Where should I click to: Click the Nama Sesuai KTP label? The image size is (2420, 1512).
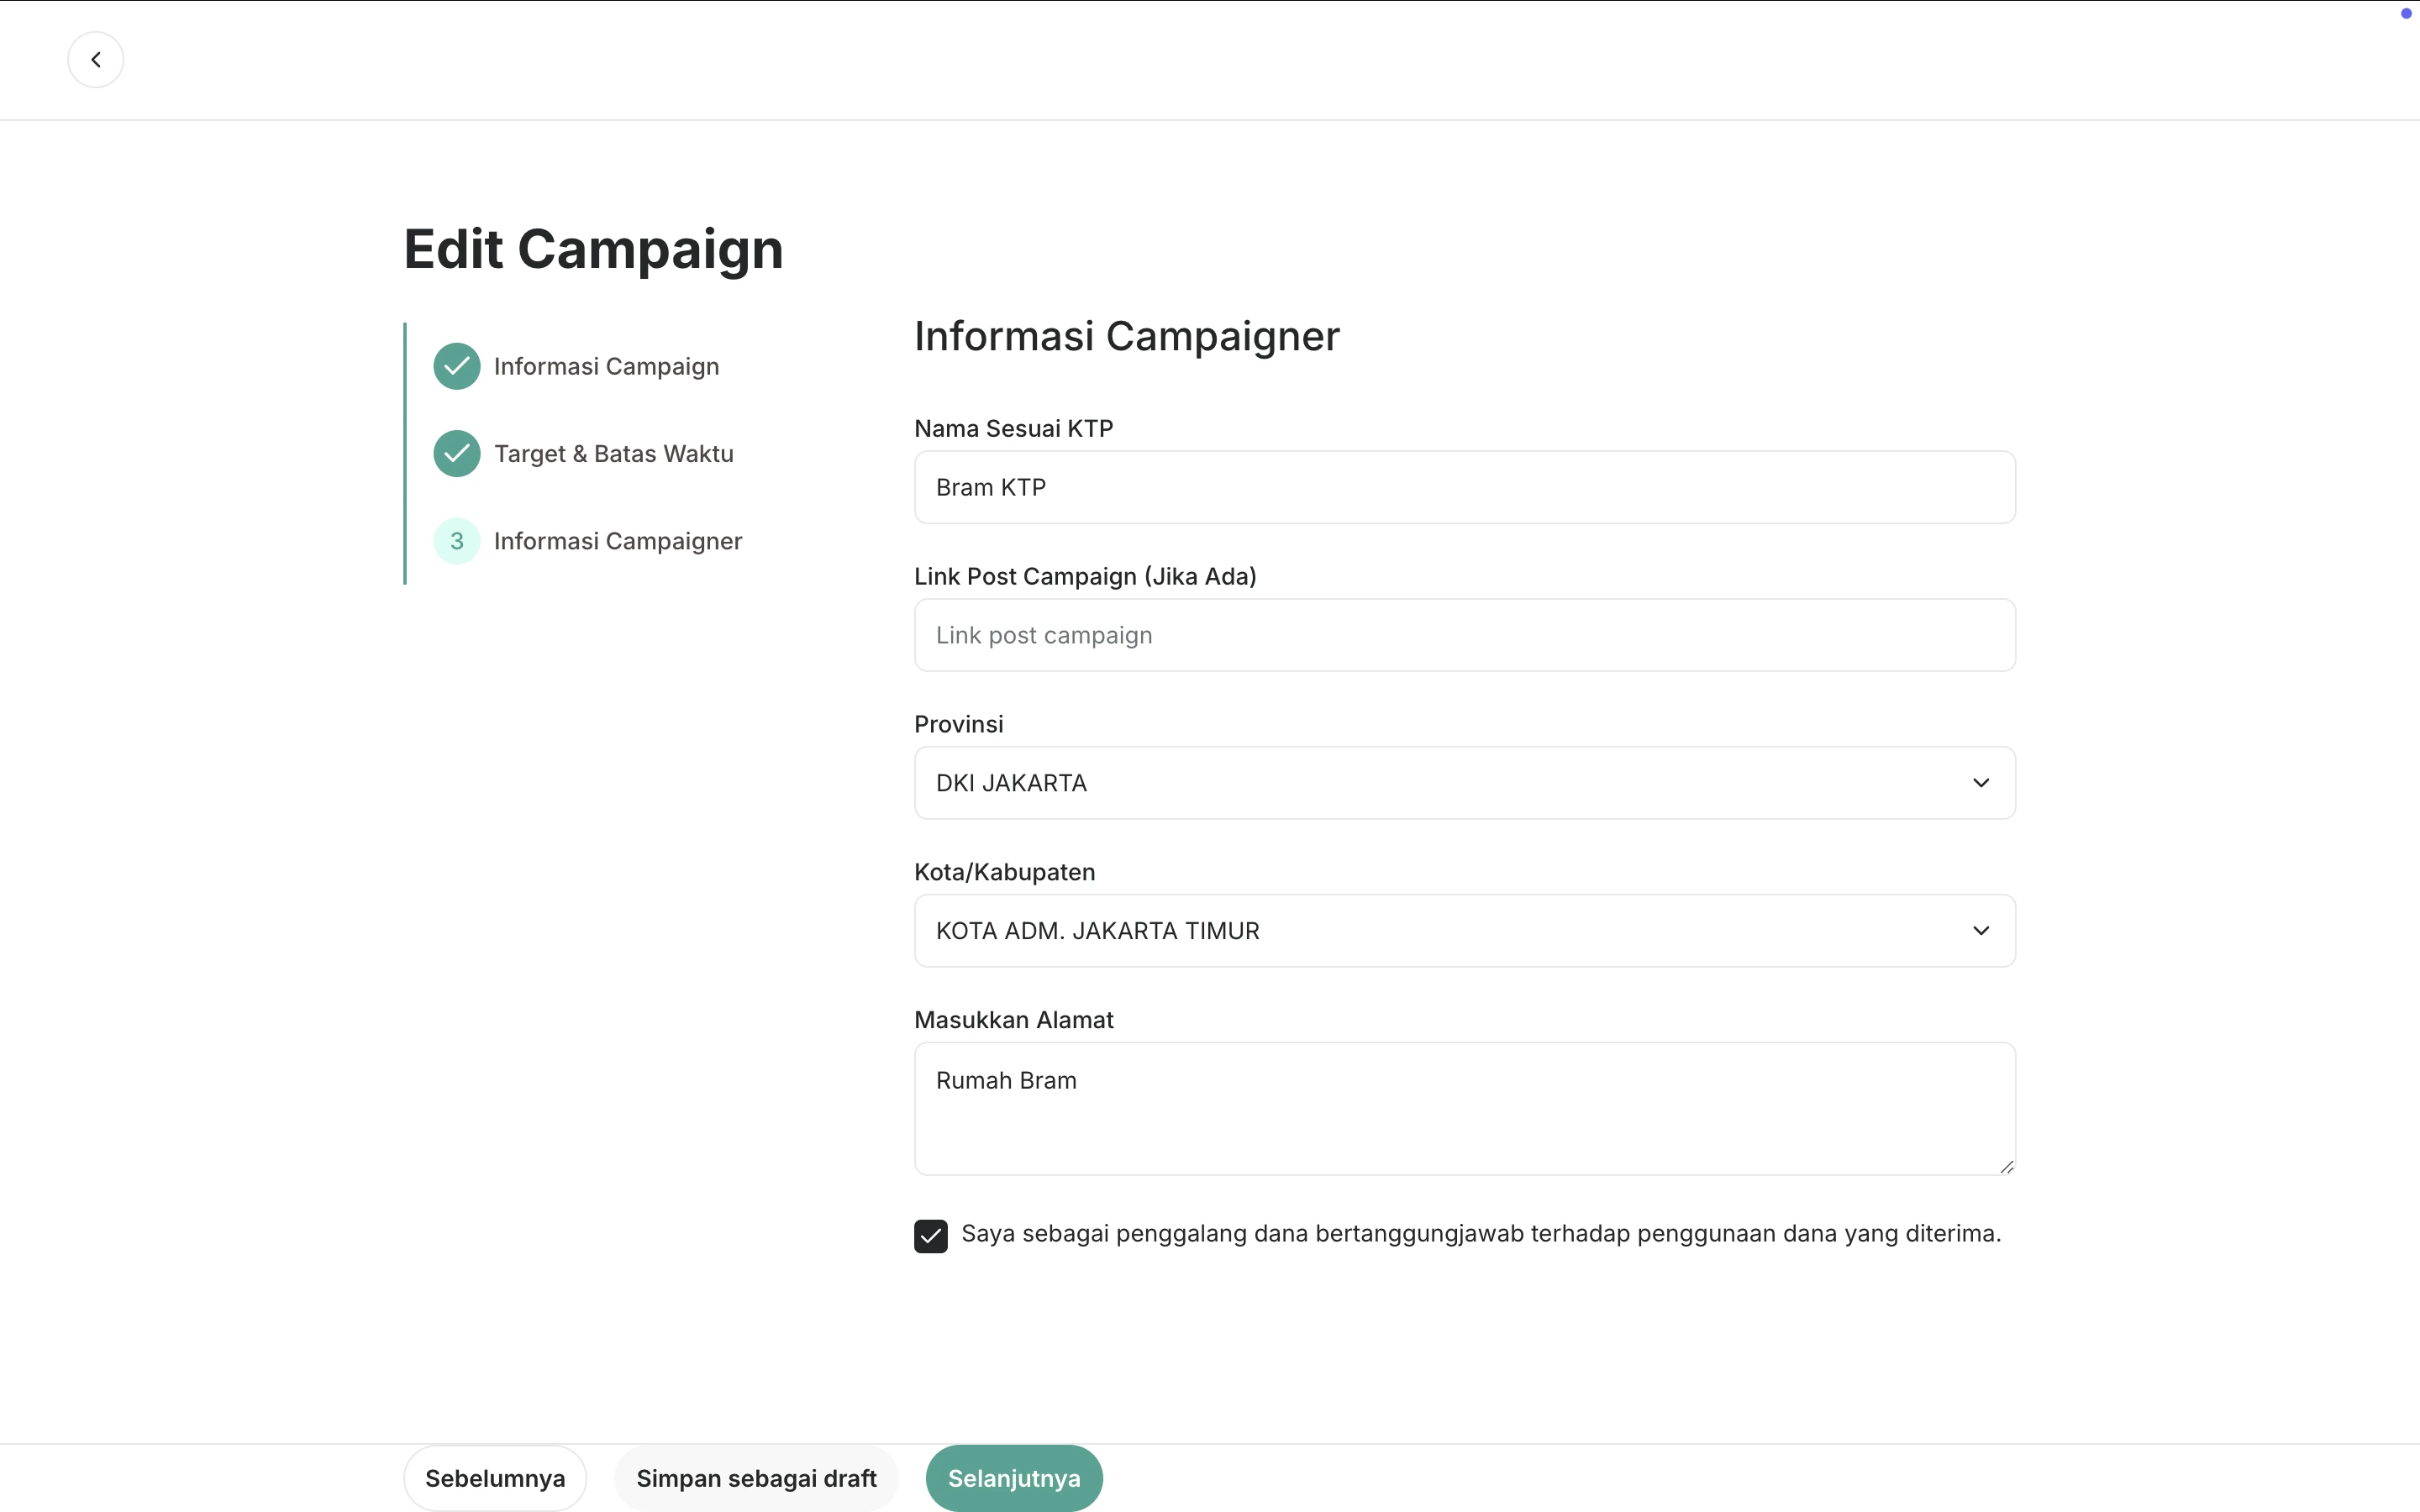(1013, 429)
